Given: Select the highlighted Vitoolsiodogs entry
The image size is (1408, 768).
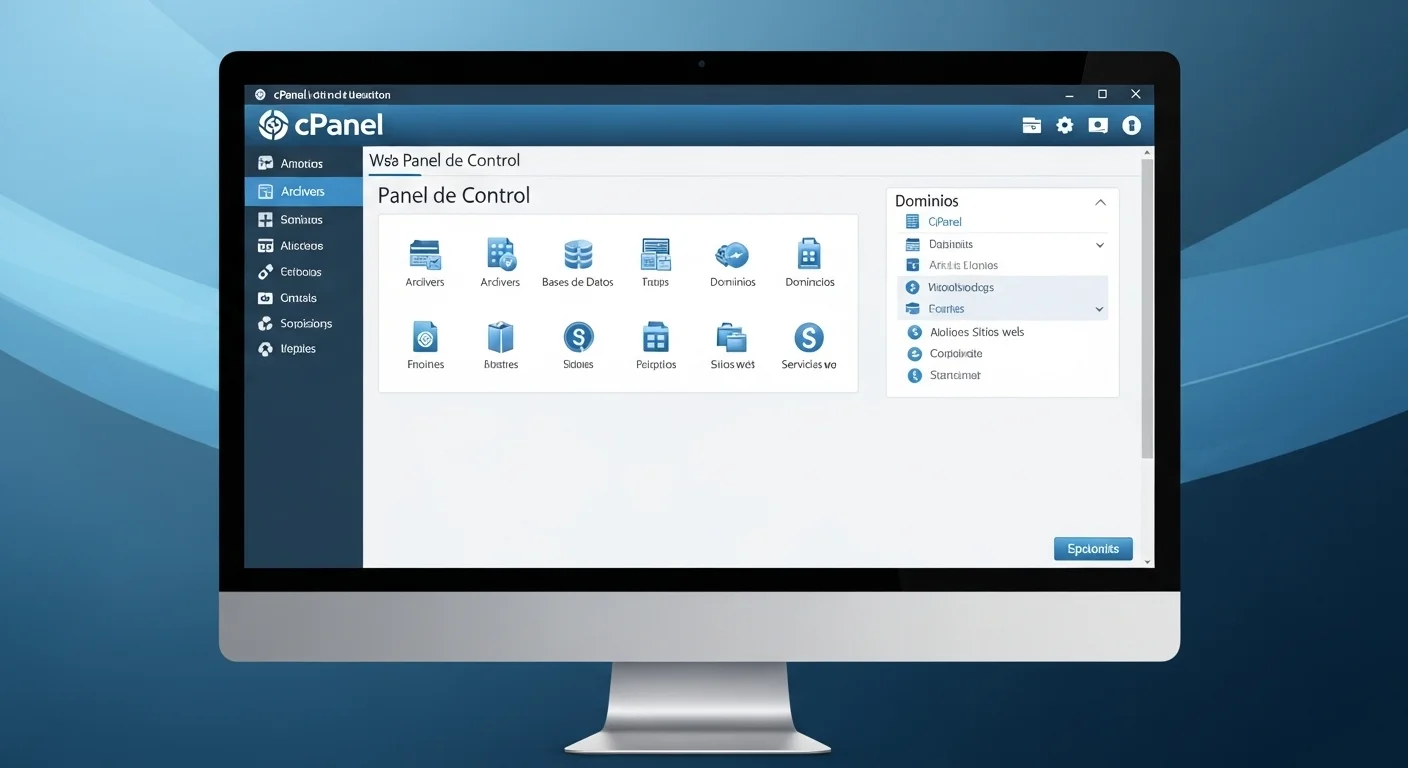Looking at the screenshot, I should (x=1003, y=287).
